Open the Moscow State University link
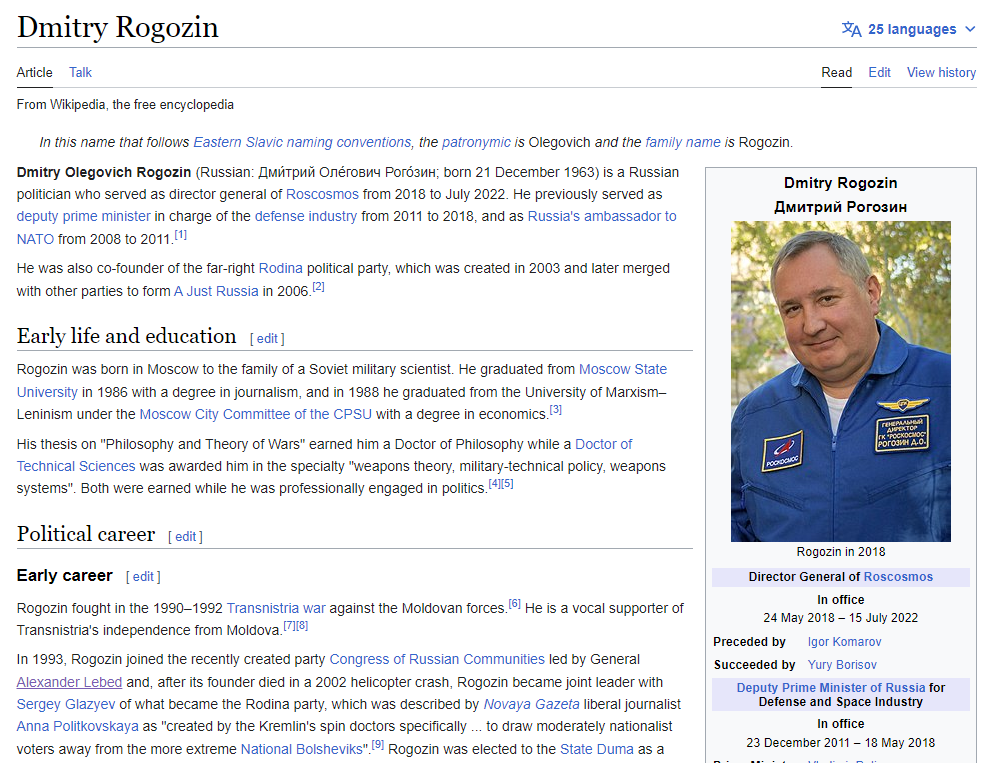Viewport: 989px width, 763px height. point(623,370)
